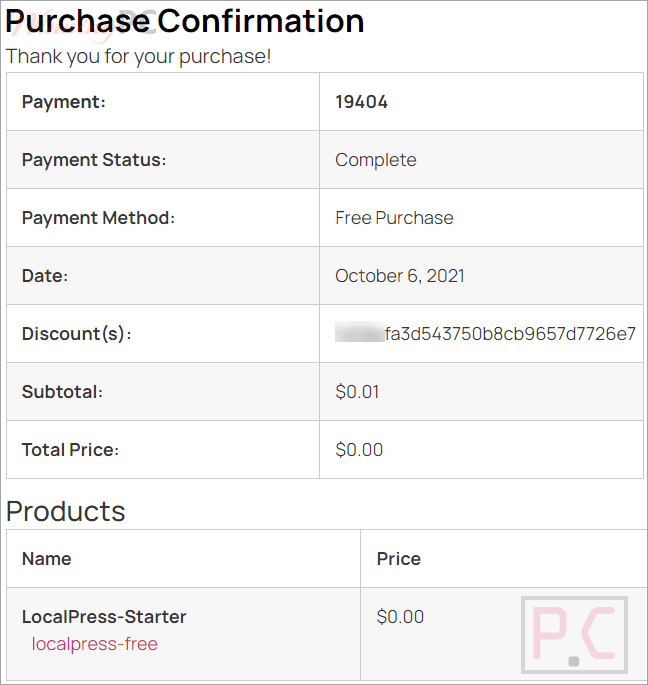Click the Products section heading
Screen dimensions: 648x685
pos(66,512)
